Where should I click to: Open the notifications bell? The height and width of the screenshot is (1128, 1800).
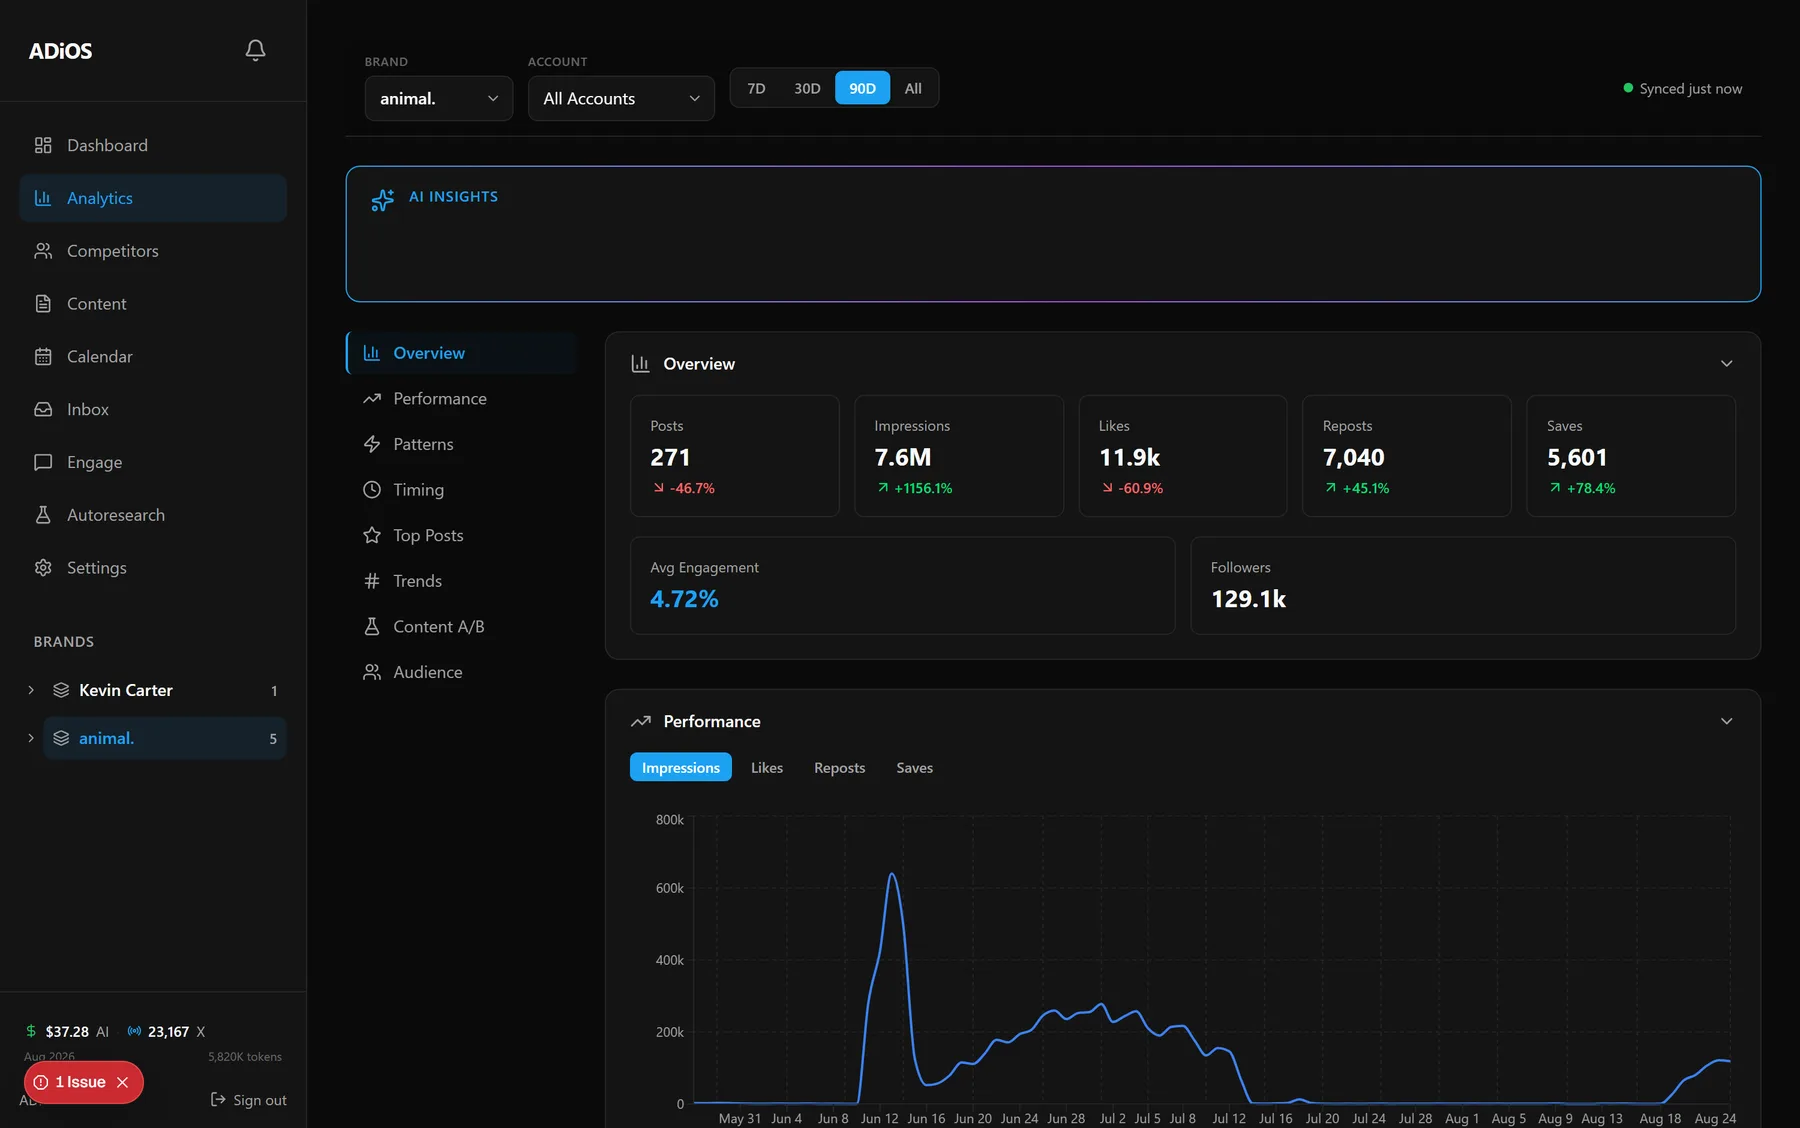255,50
